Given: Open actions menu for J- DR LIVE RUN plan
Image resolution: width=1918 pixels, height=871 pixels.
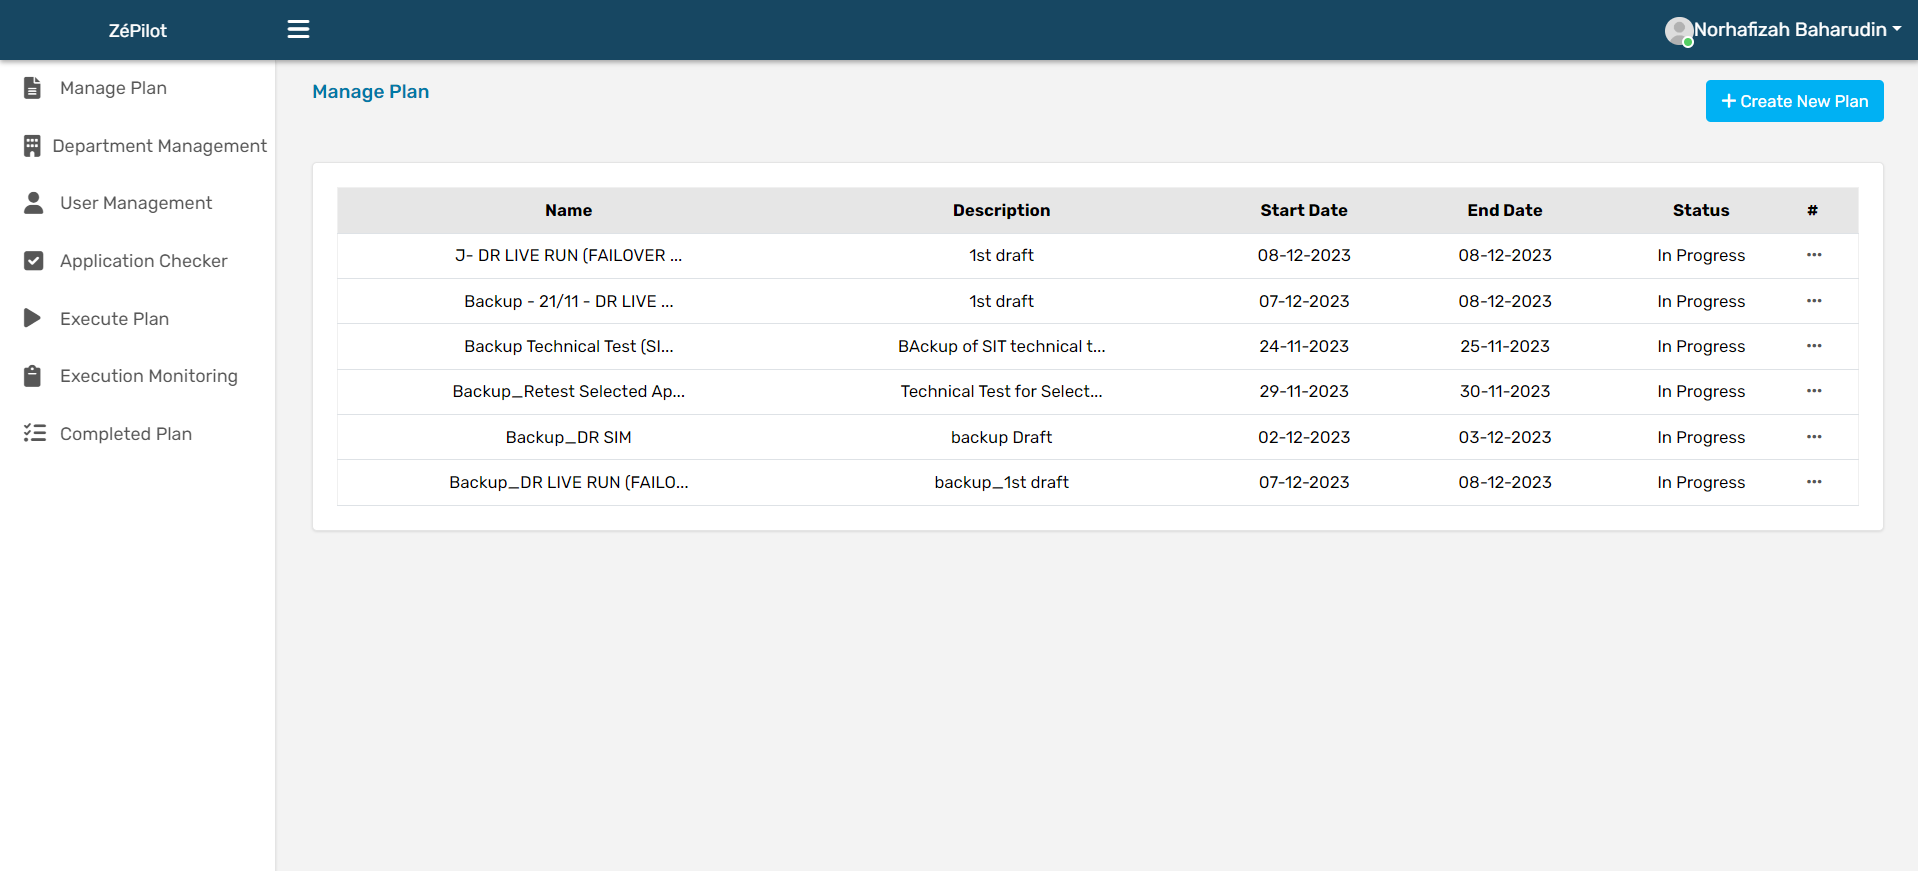Looking at the screenshot, I should point(1813,255).
